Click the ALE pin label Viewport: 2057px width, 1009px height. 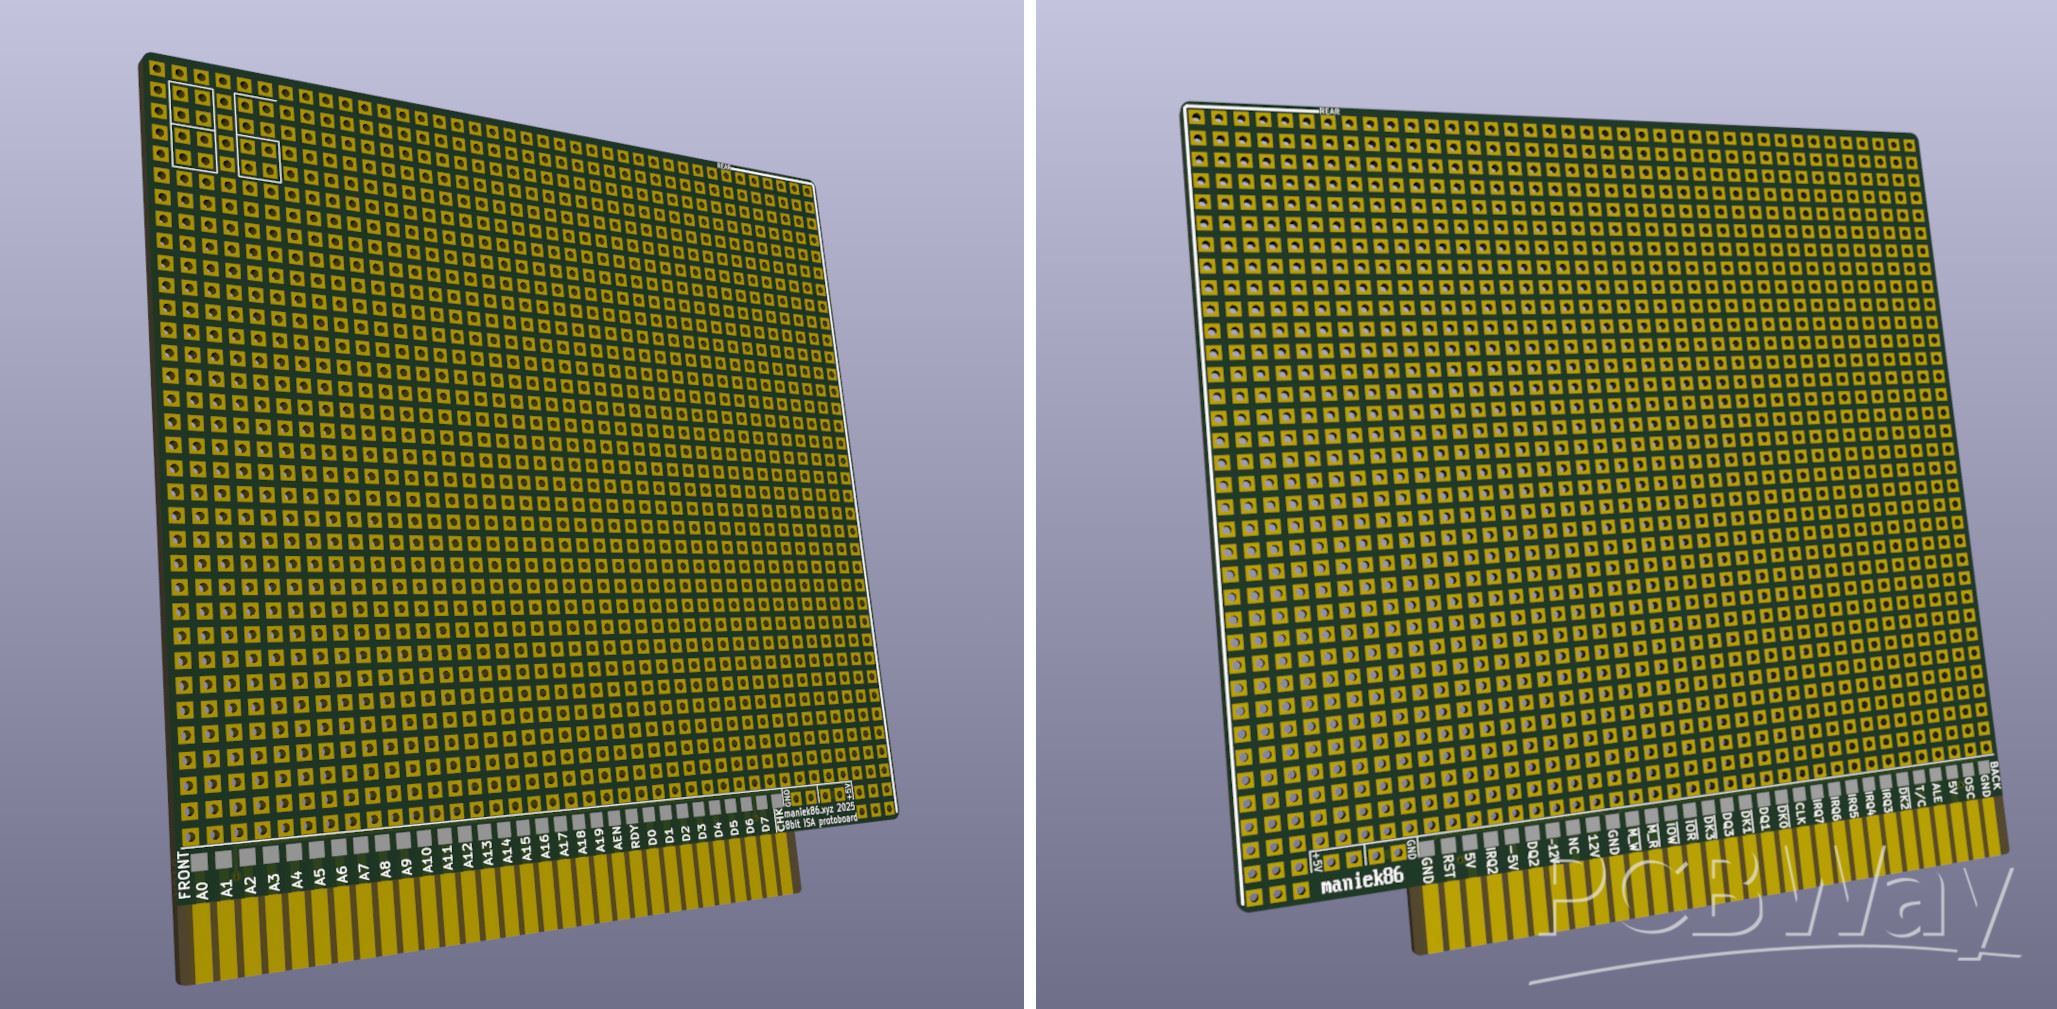click(1936, 792)
